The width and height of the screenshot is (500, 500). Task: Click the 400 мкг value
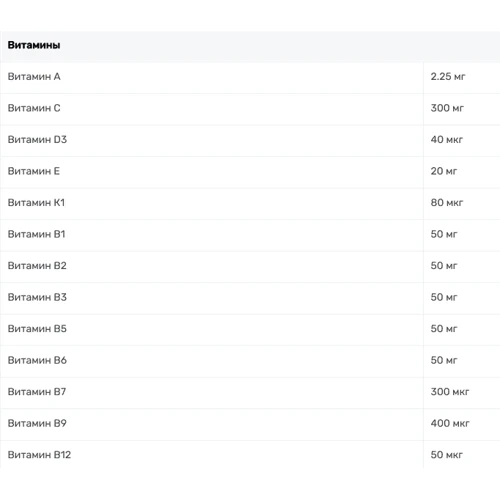pos(450,423)
